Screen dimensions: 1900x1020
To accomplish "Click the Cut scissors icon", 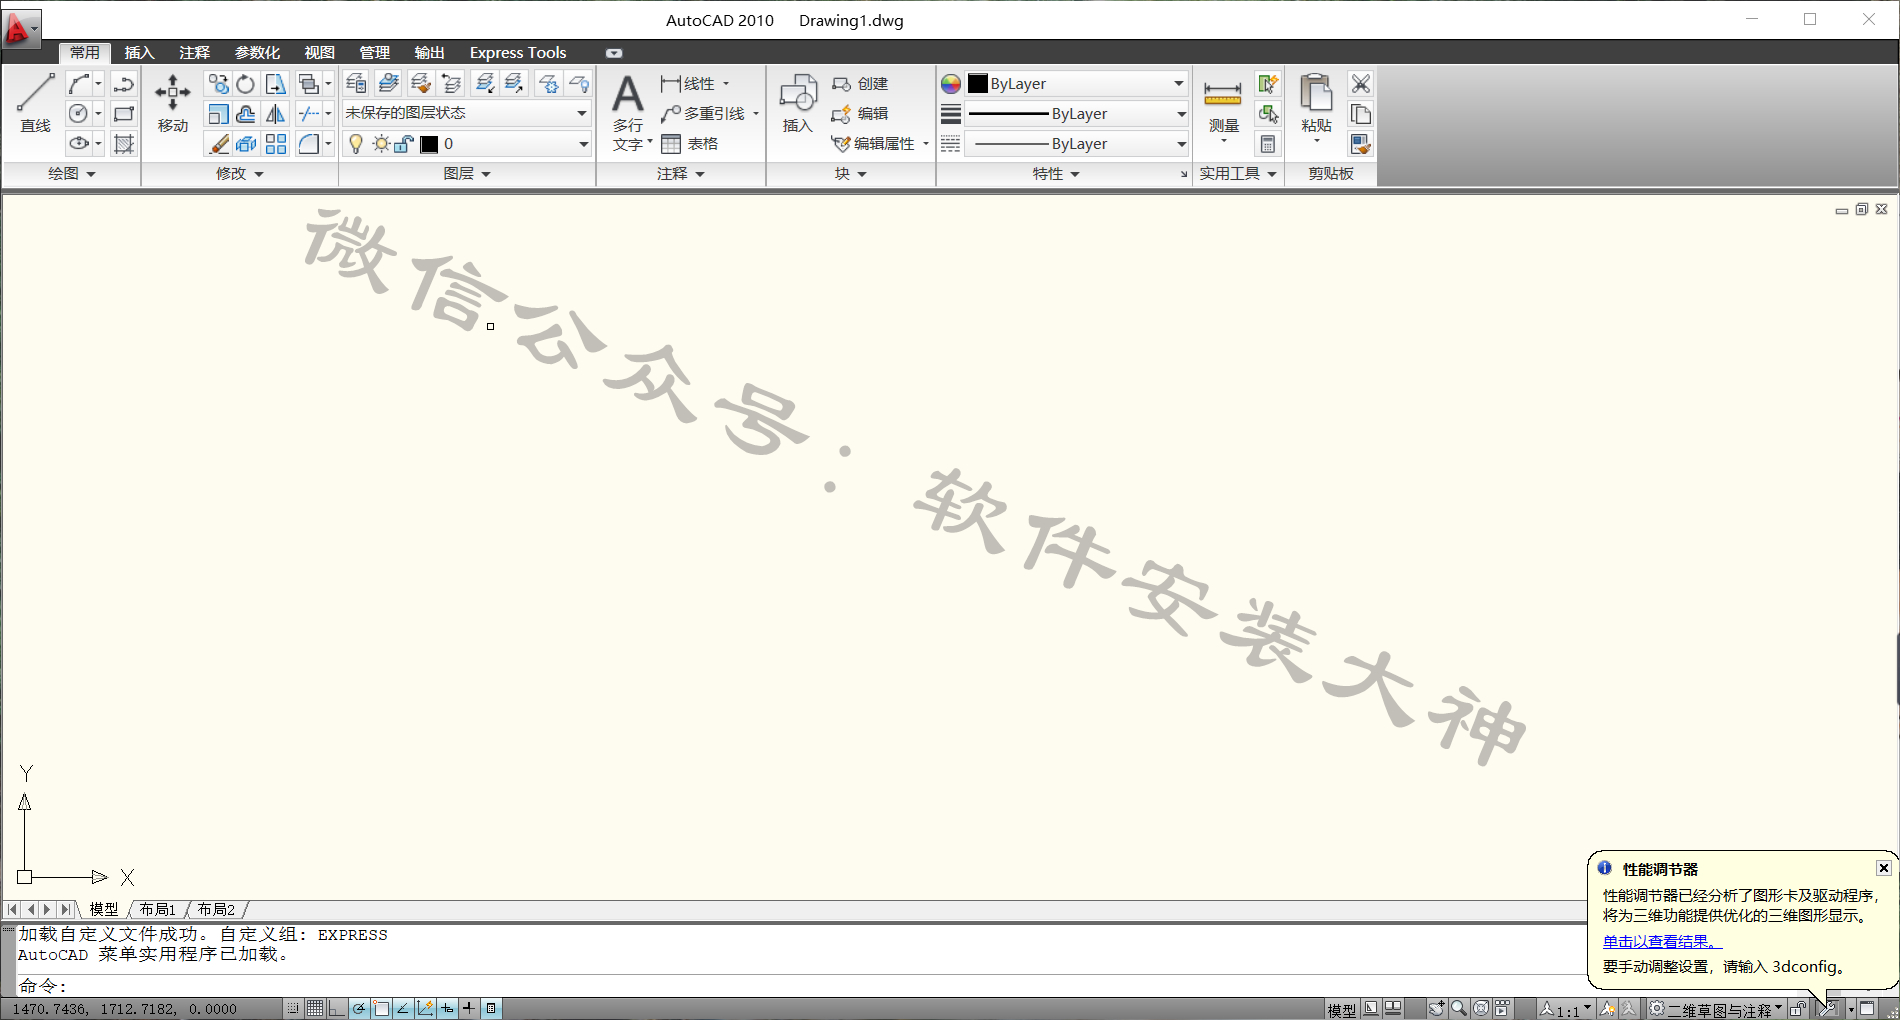I will [1361, 84].
